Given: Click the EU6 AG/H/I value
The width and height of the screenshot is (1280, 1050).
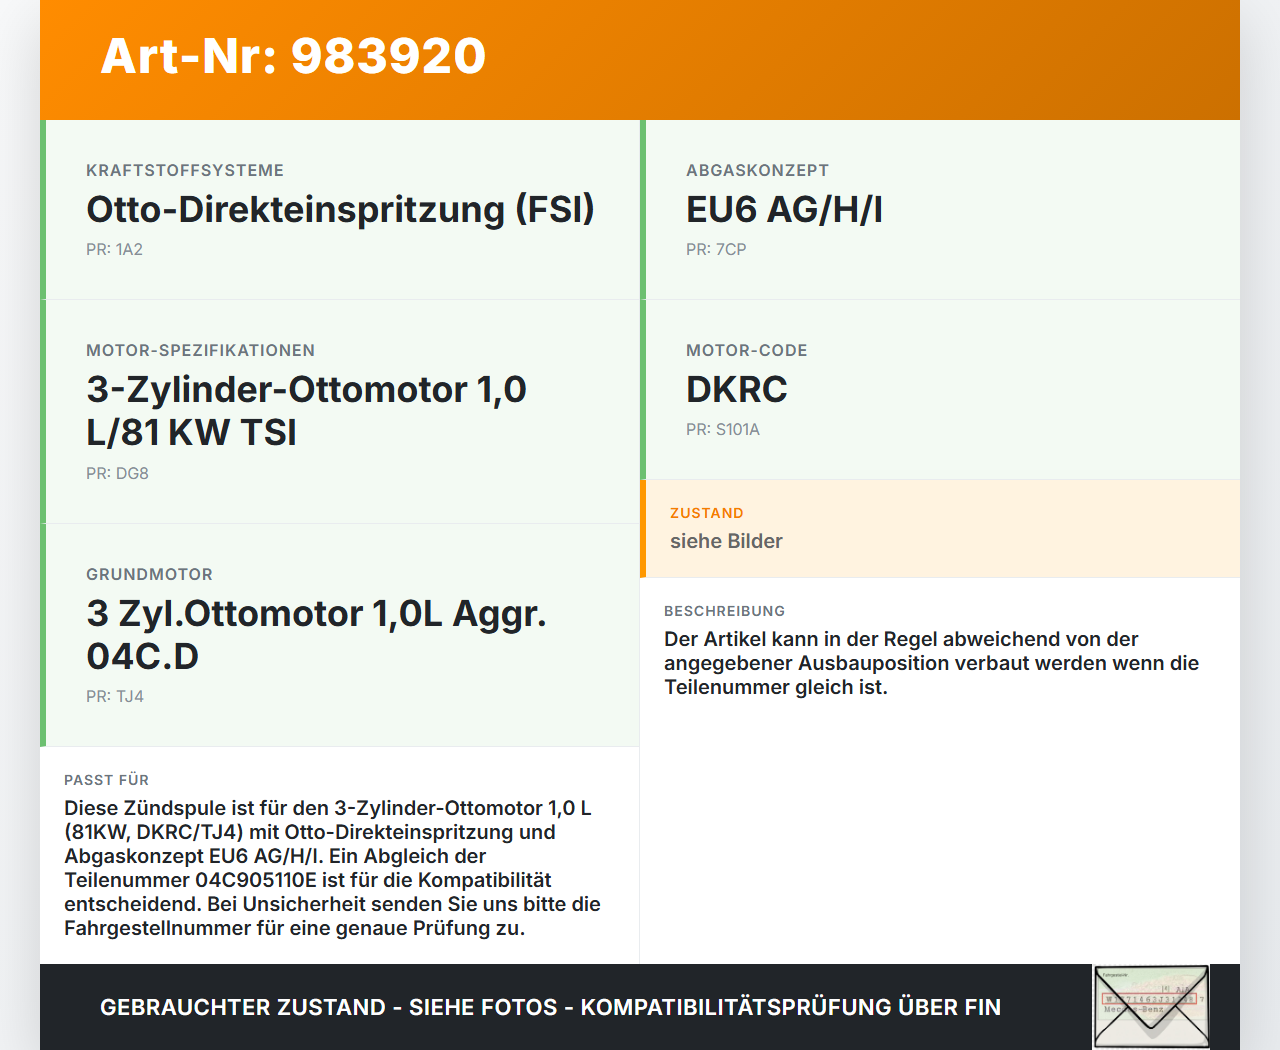Looking at the screenshot, I should click(784, 209).
